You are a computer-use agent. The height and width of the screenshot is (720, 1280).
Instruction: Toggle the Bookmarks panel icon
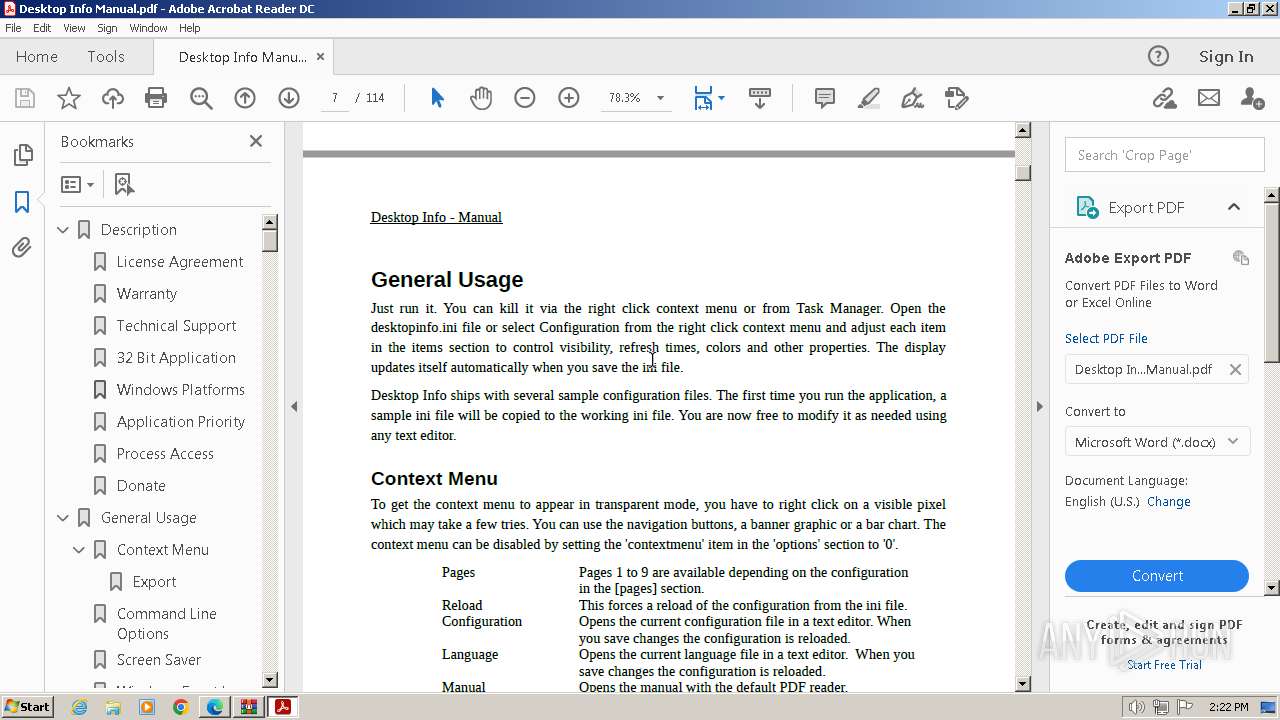(x=22, y=201)
